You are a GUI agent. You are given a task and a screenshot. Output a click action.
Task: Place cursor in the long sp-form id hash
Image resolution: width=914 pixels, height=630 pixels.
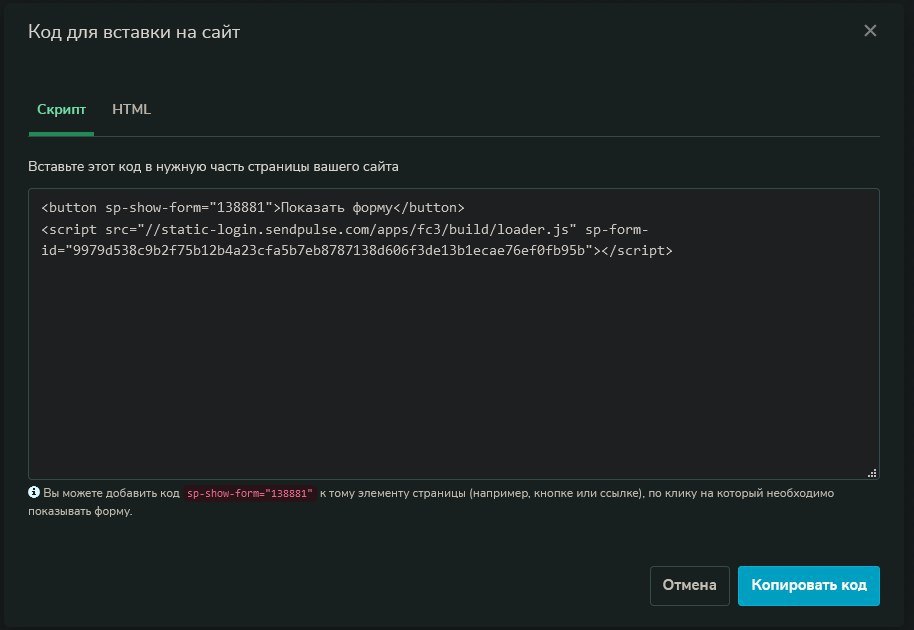pyautogui.click(x=329, y=251)
